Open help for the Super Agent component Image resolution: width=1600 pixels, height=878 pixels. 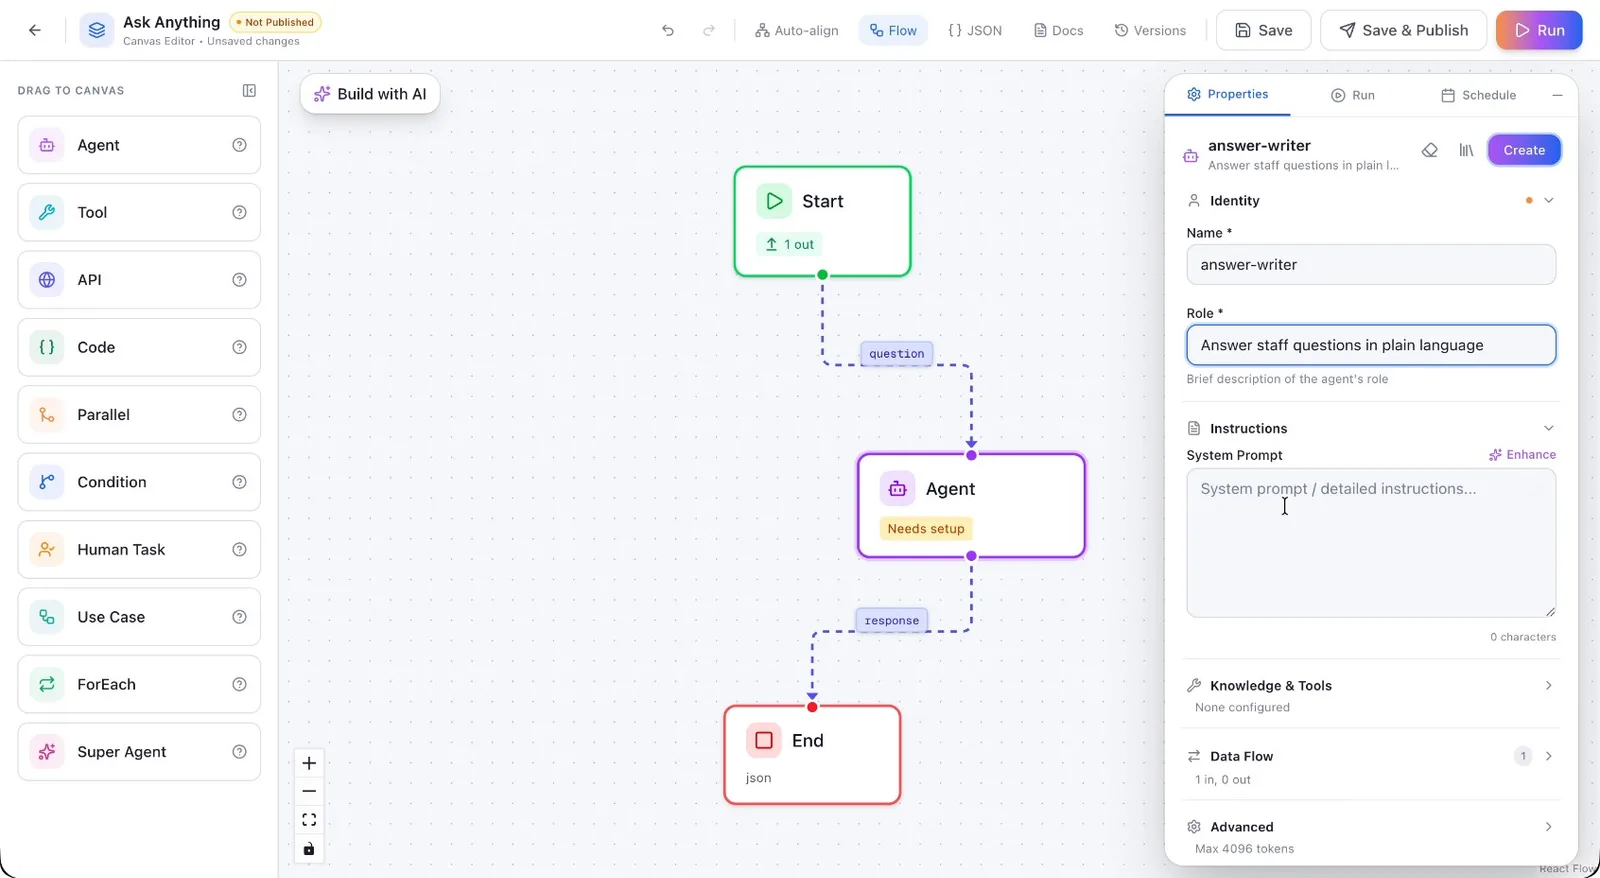coord(239,752)
